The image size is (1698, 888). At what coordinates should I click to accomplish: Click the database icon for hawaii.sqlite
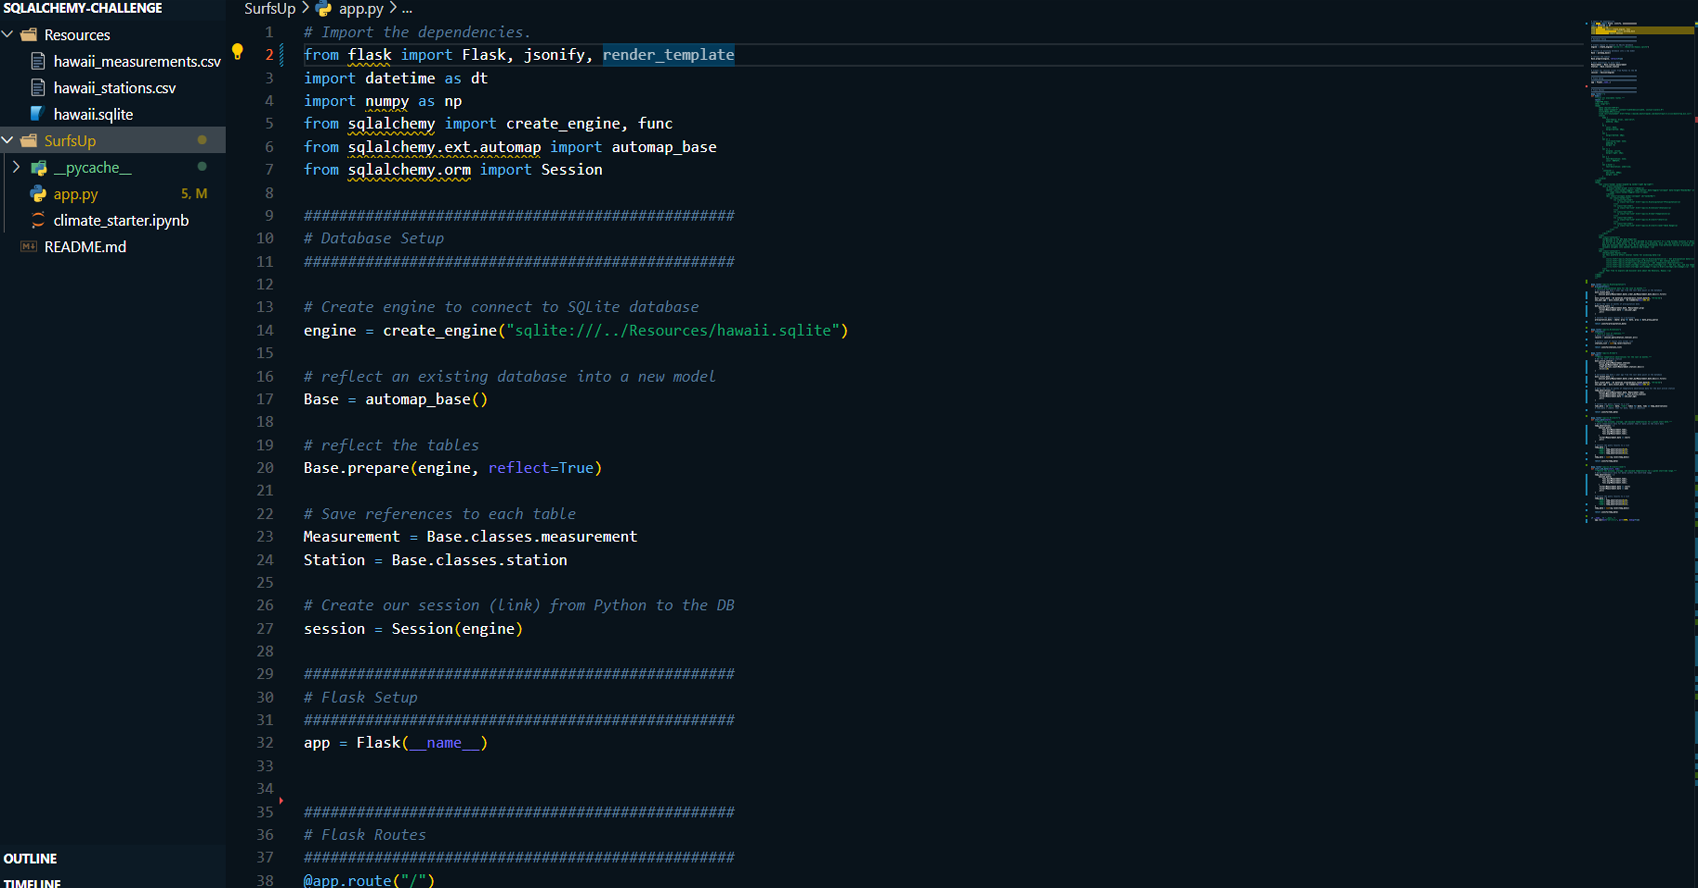point(38,114)
